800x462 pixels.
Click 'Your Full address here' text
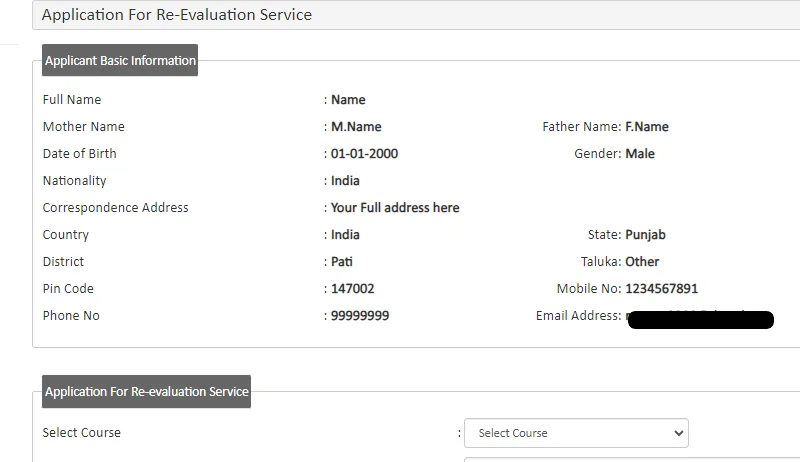pyautogui.click(x=395, y=208)
